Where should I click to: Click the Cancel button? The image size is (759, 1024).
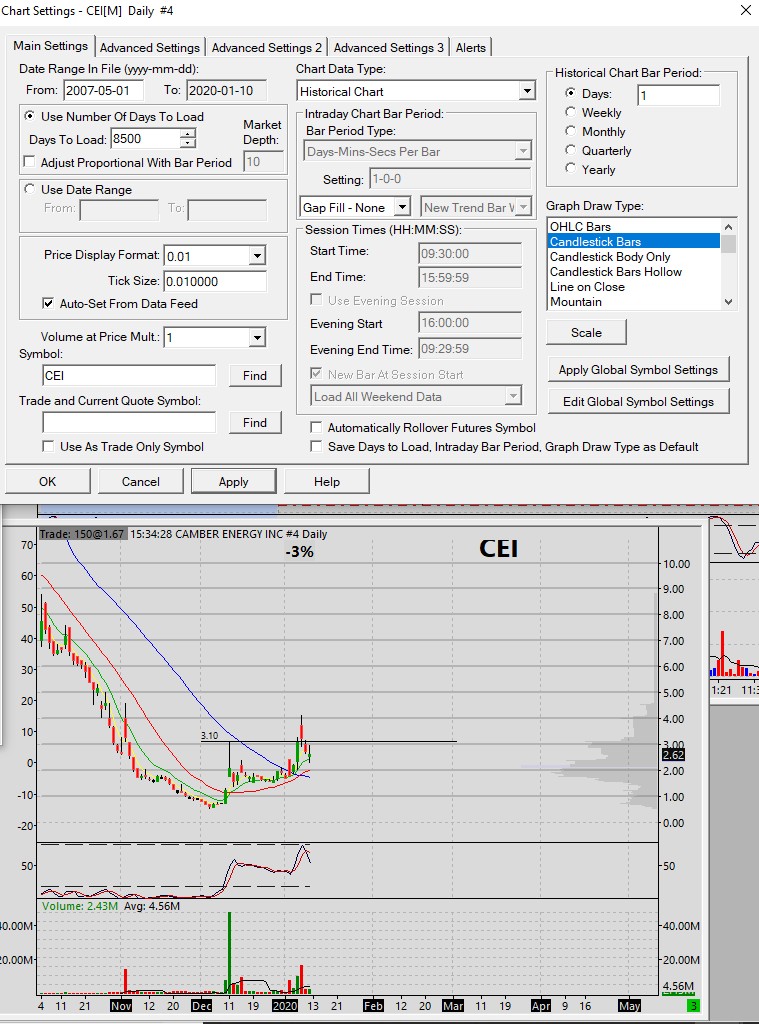point(140,481)
